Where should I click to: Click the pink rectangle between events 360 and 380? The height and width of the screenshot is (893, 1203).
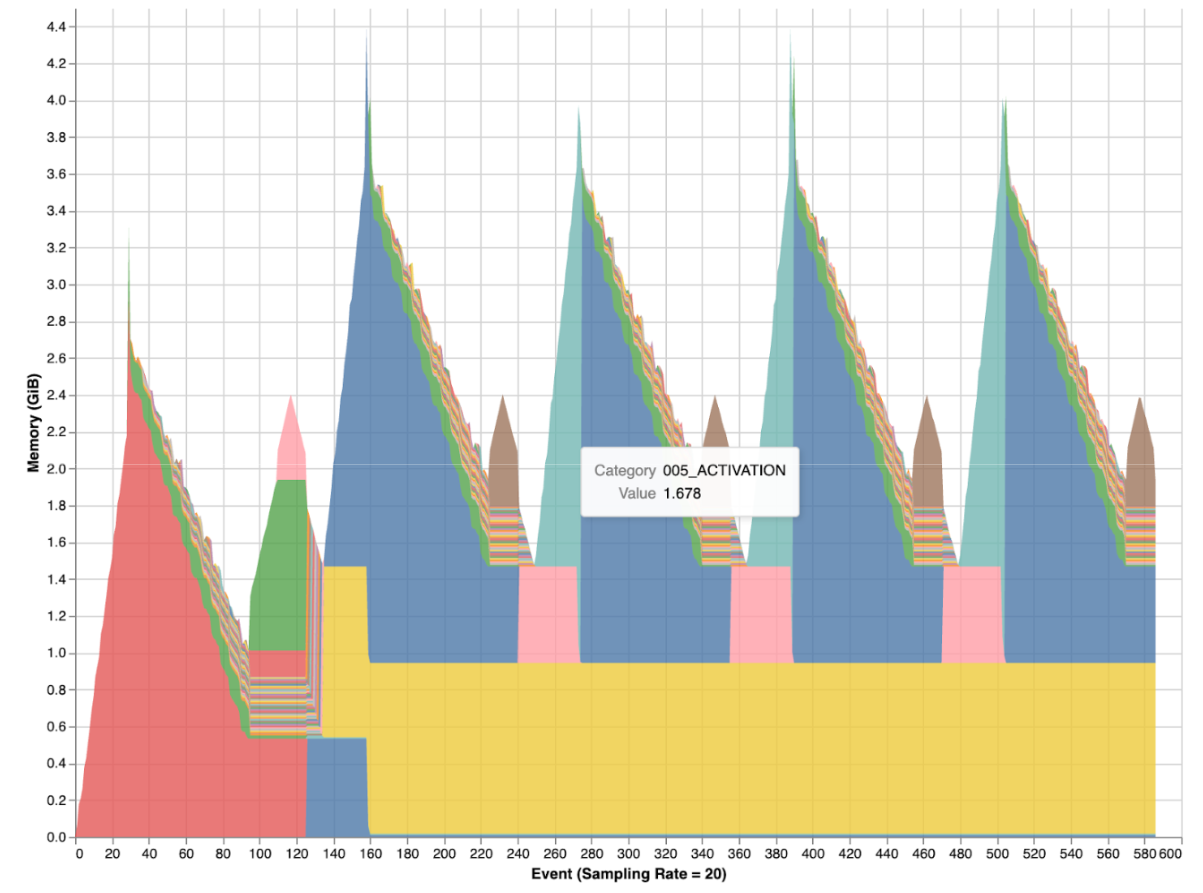[x=760, y=614]
